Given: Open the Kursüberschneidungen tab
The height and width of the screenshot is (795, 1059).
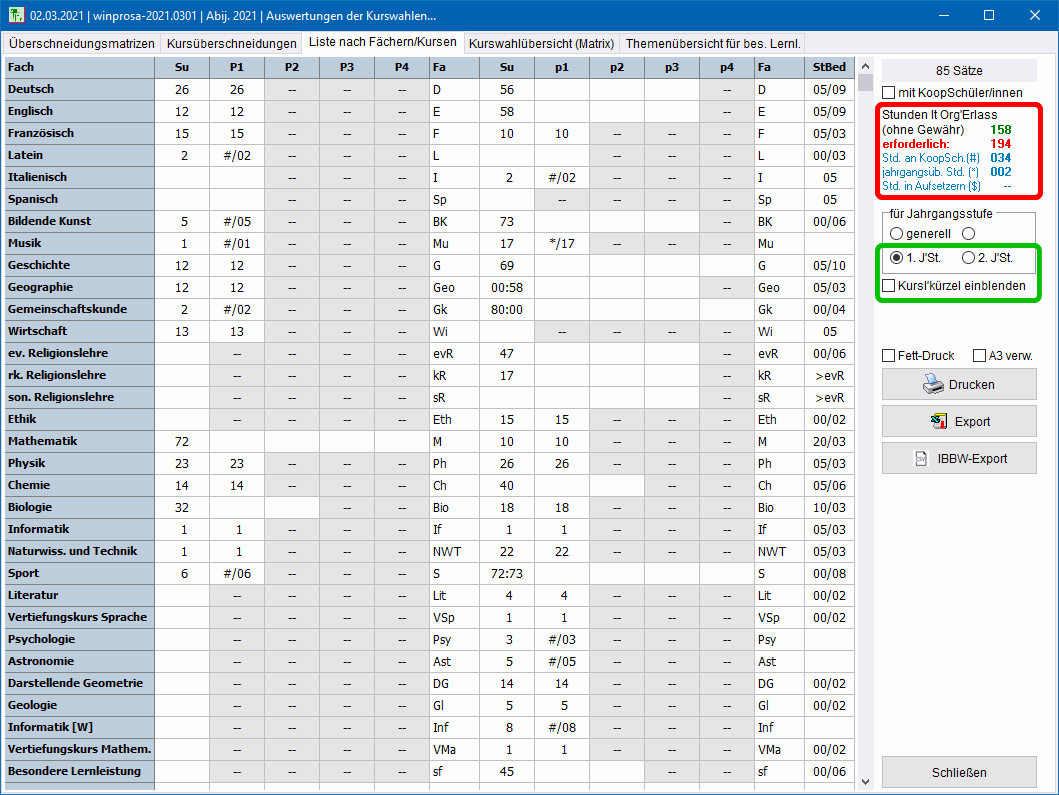Looking at the screenshot, I should pyautogui.click(x=232, y=44).
